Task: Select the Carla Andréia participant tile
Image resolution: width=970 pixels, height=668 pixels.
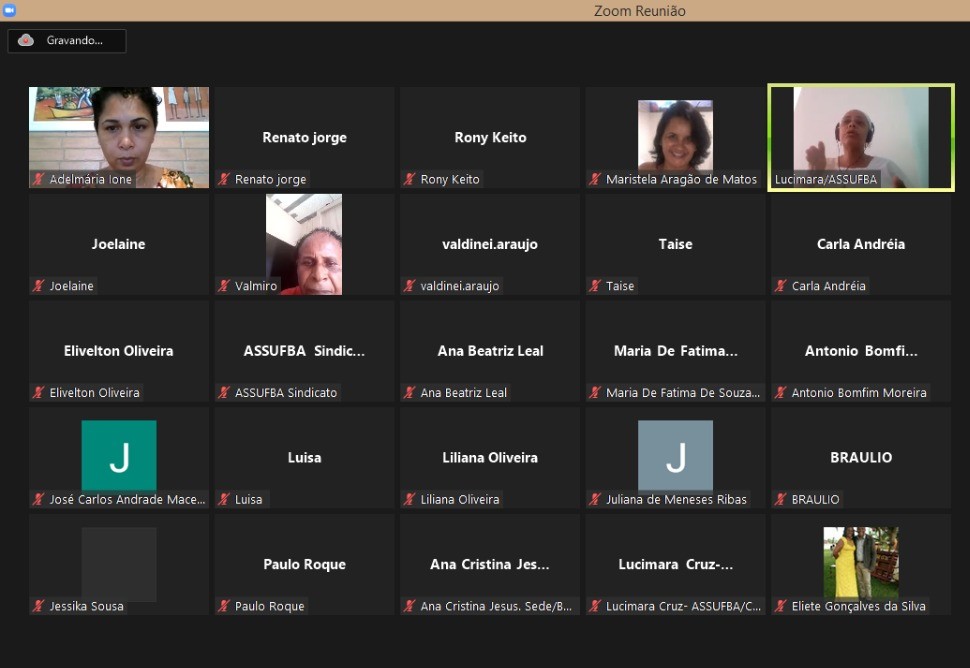Action: (x=861, y=245)
